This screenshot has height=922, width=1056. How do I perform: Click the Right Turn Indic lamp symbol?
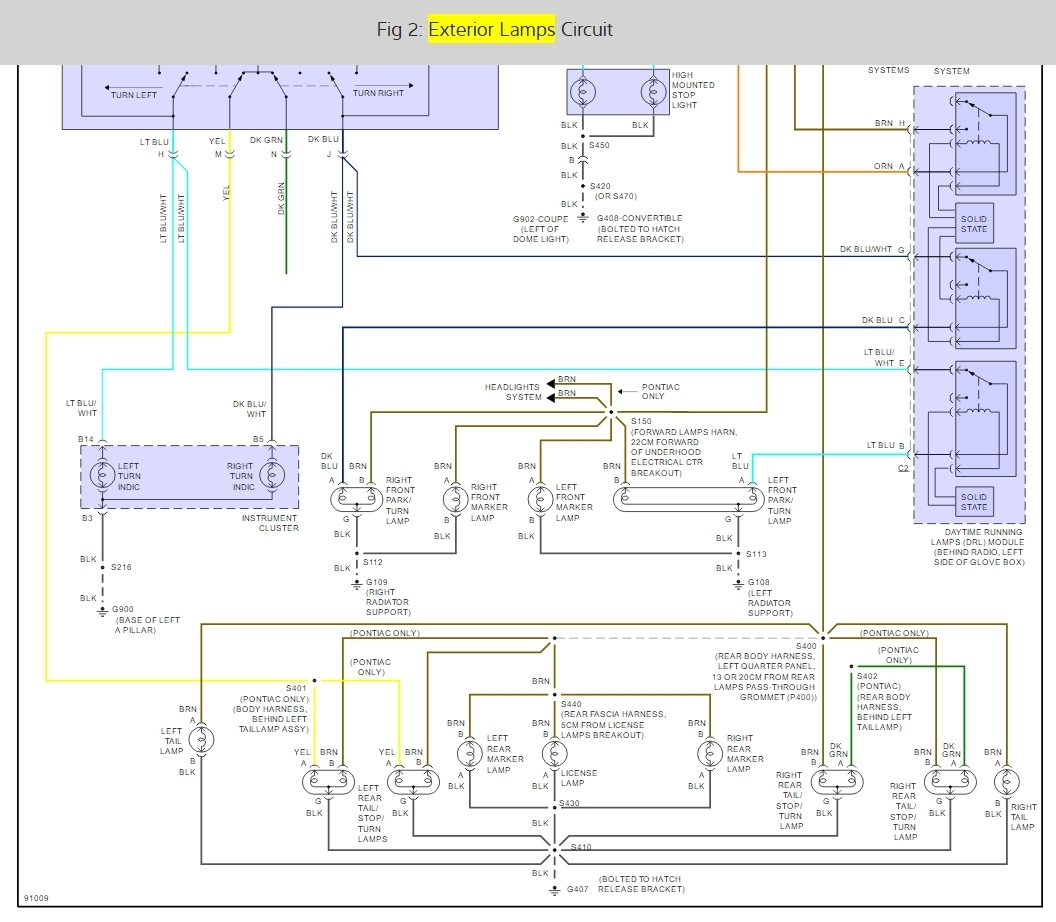coord(269,475)
